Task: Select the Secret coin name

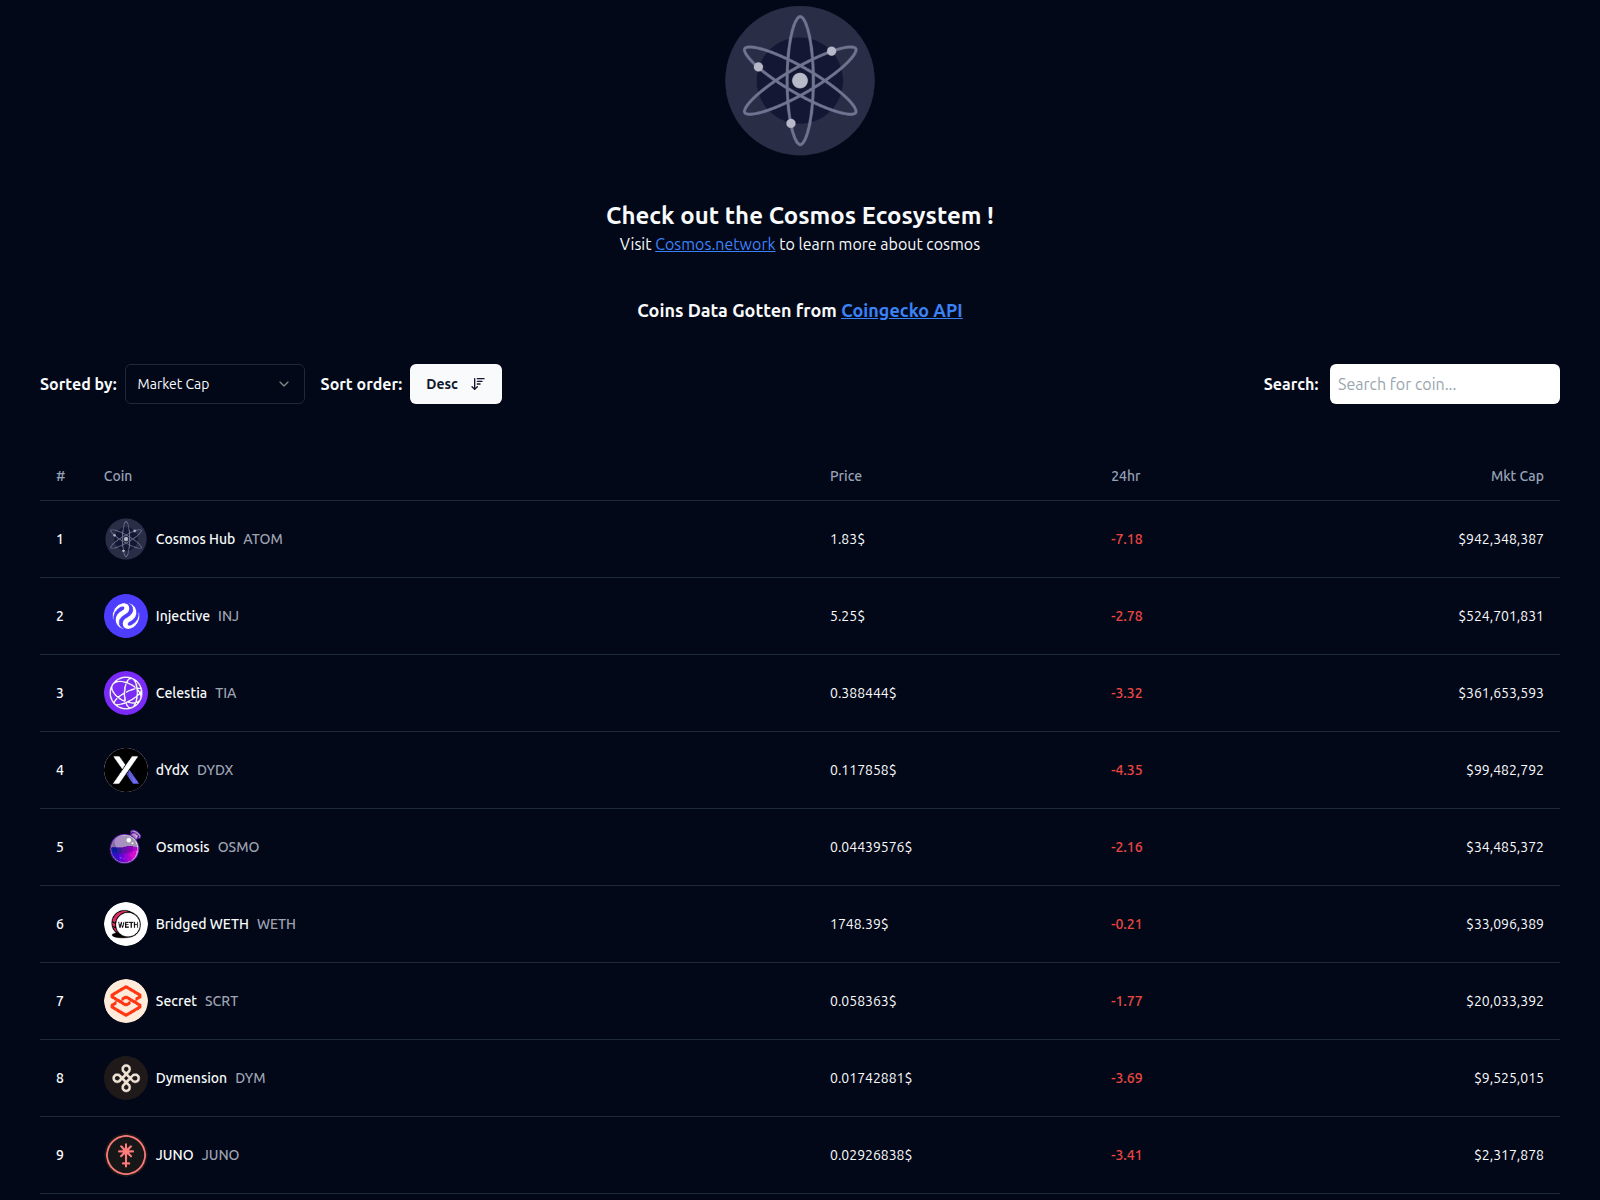Action: pos(176,1001)
